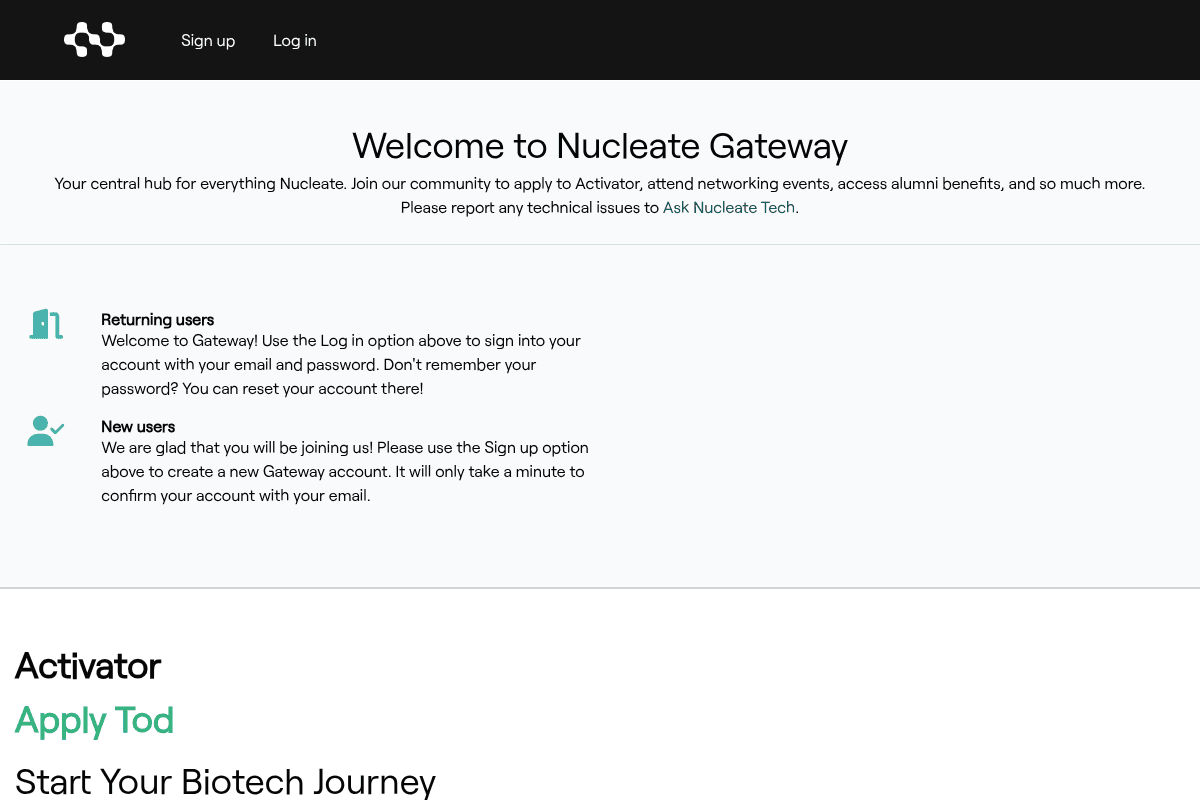Follow the Ask Nucleate Tech link
Screen dimensions: 1200x800
(x=729, y=208)
